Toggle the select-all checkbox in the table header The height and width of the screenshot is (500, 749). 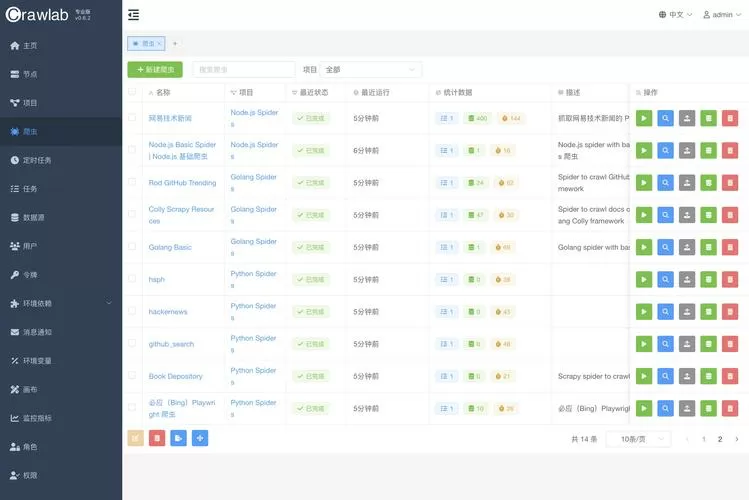click(132, 92)
